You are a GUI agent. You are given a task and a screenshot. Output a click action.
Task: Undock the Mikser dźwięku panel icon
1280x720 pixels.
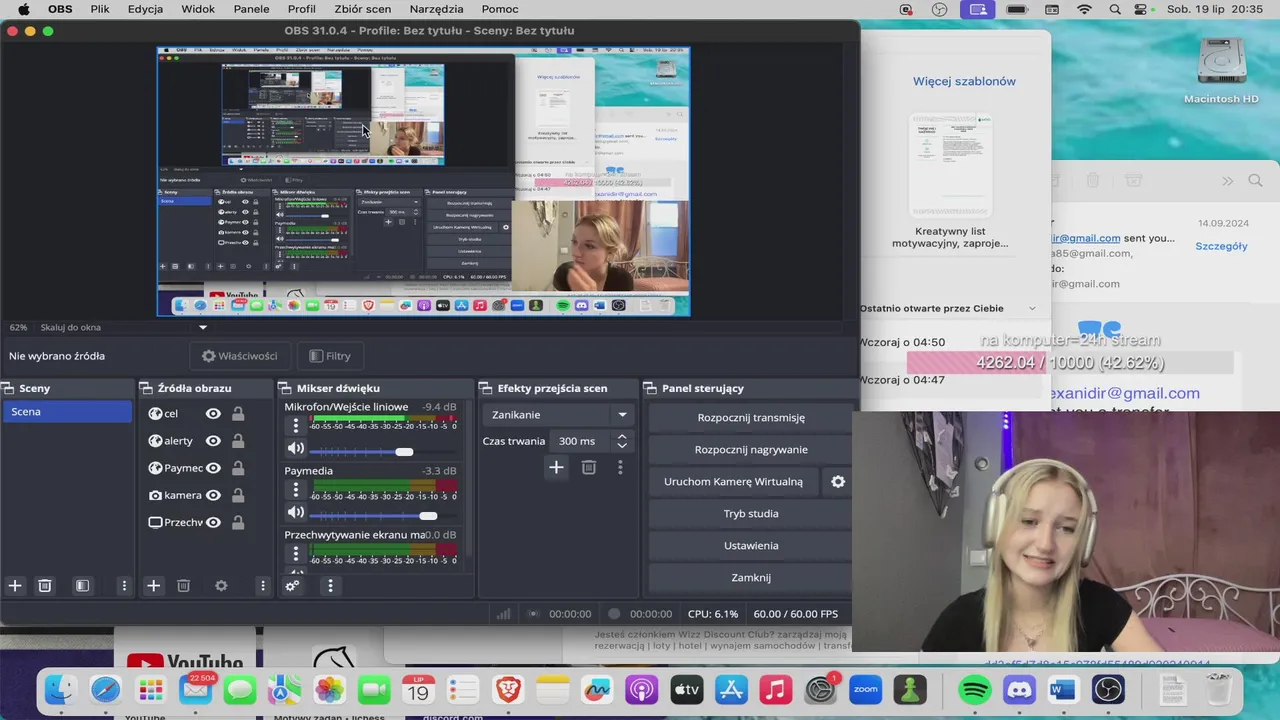coord(287,388)
